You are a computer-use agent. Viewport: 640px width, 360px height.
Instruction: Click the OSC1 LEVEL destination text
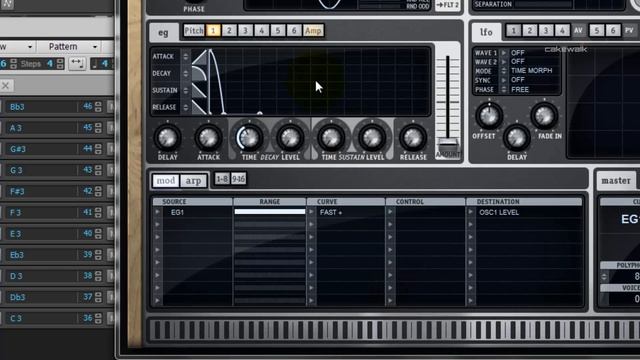499,212
